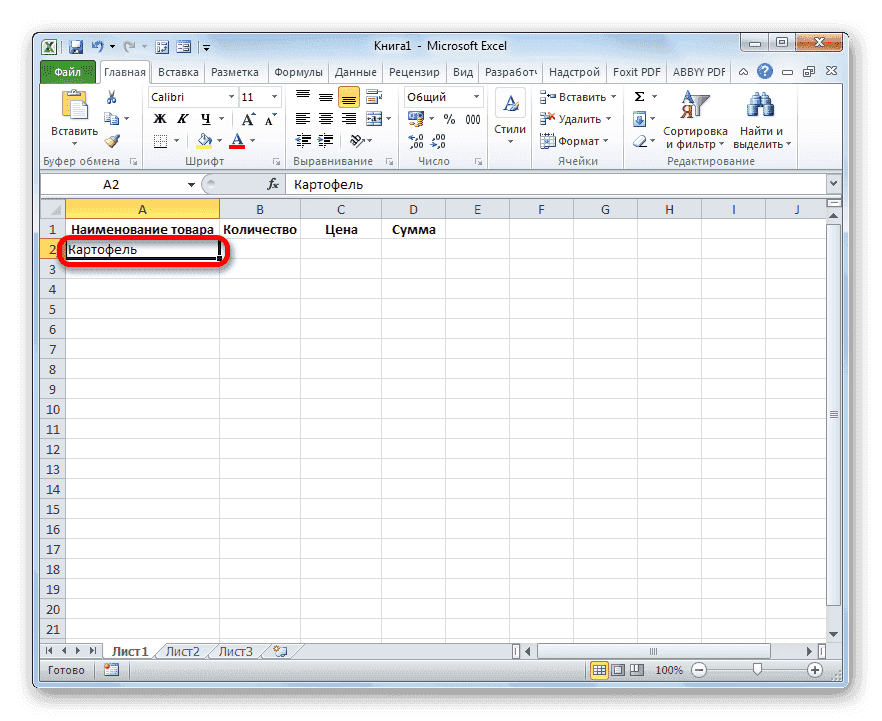This screenshot has height=721, width=882.
Task: Click the increase font size icon
Action: [249, 119]
